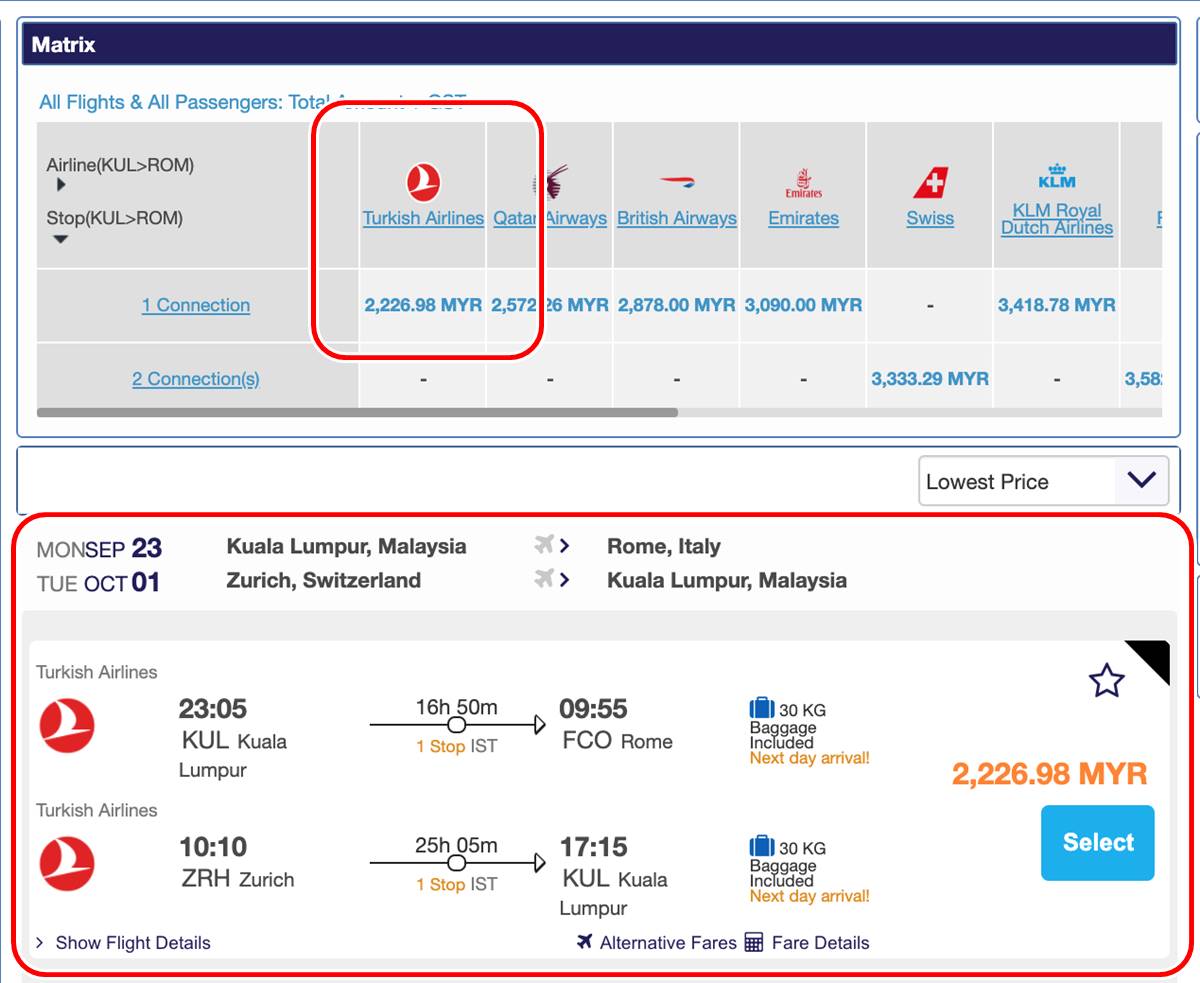Click the matrix horizontal scrollbar
This screenshot has height=983, width=1200.
[x=357, y=412]
